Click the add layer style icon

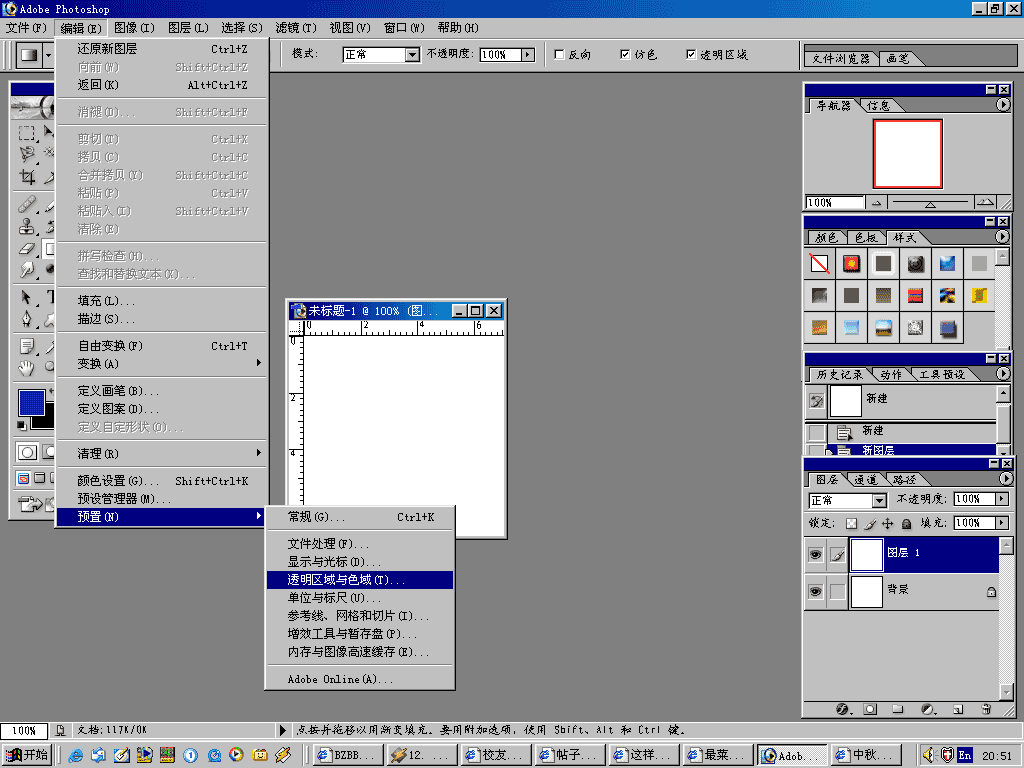tap(842, 709)
